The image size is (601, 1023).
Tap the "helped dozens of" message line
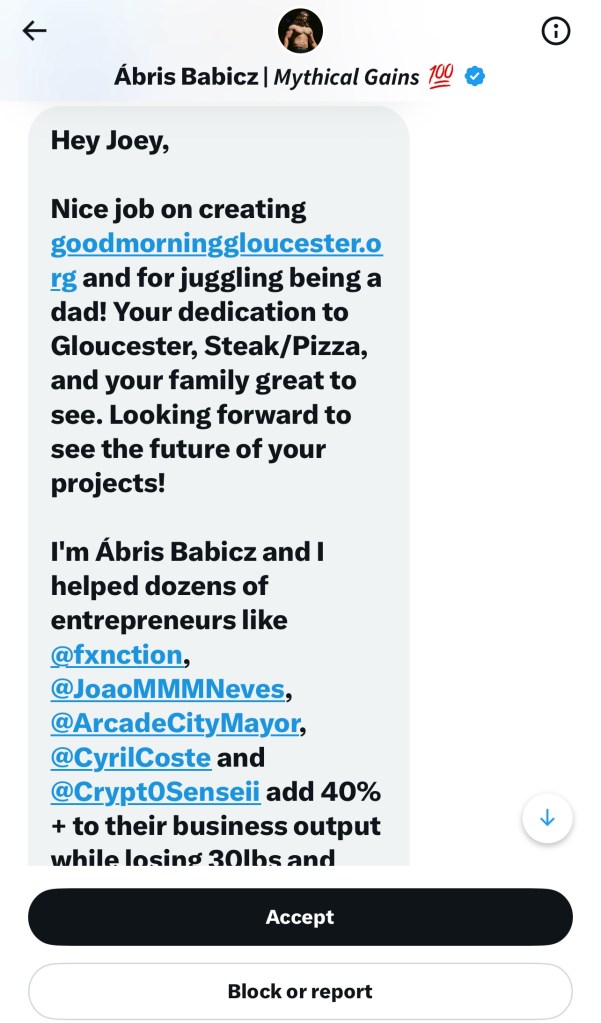(x=159, y=586)
